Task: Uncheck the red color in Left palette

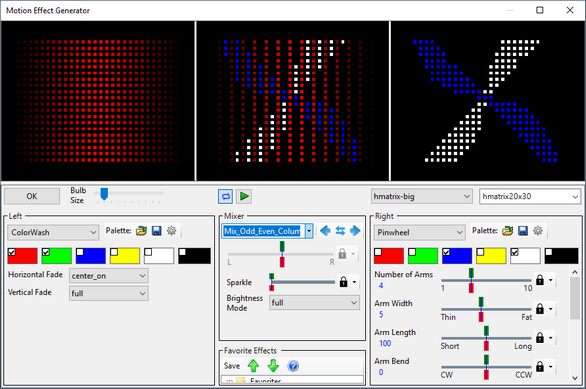Action: [x=12, y=252]
